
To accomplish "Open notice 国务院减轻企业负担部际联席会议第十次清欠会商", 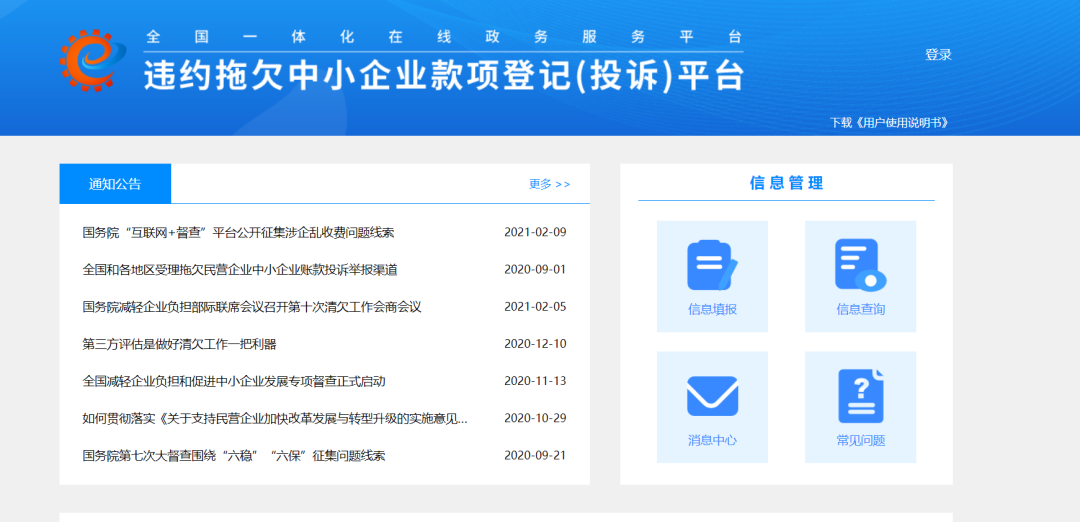I will 251,306.
